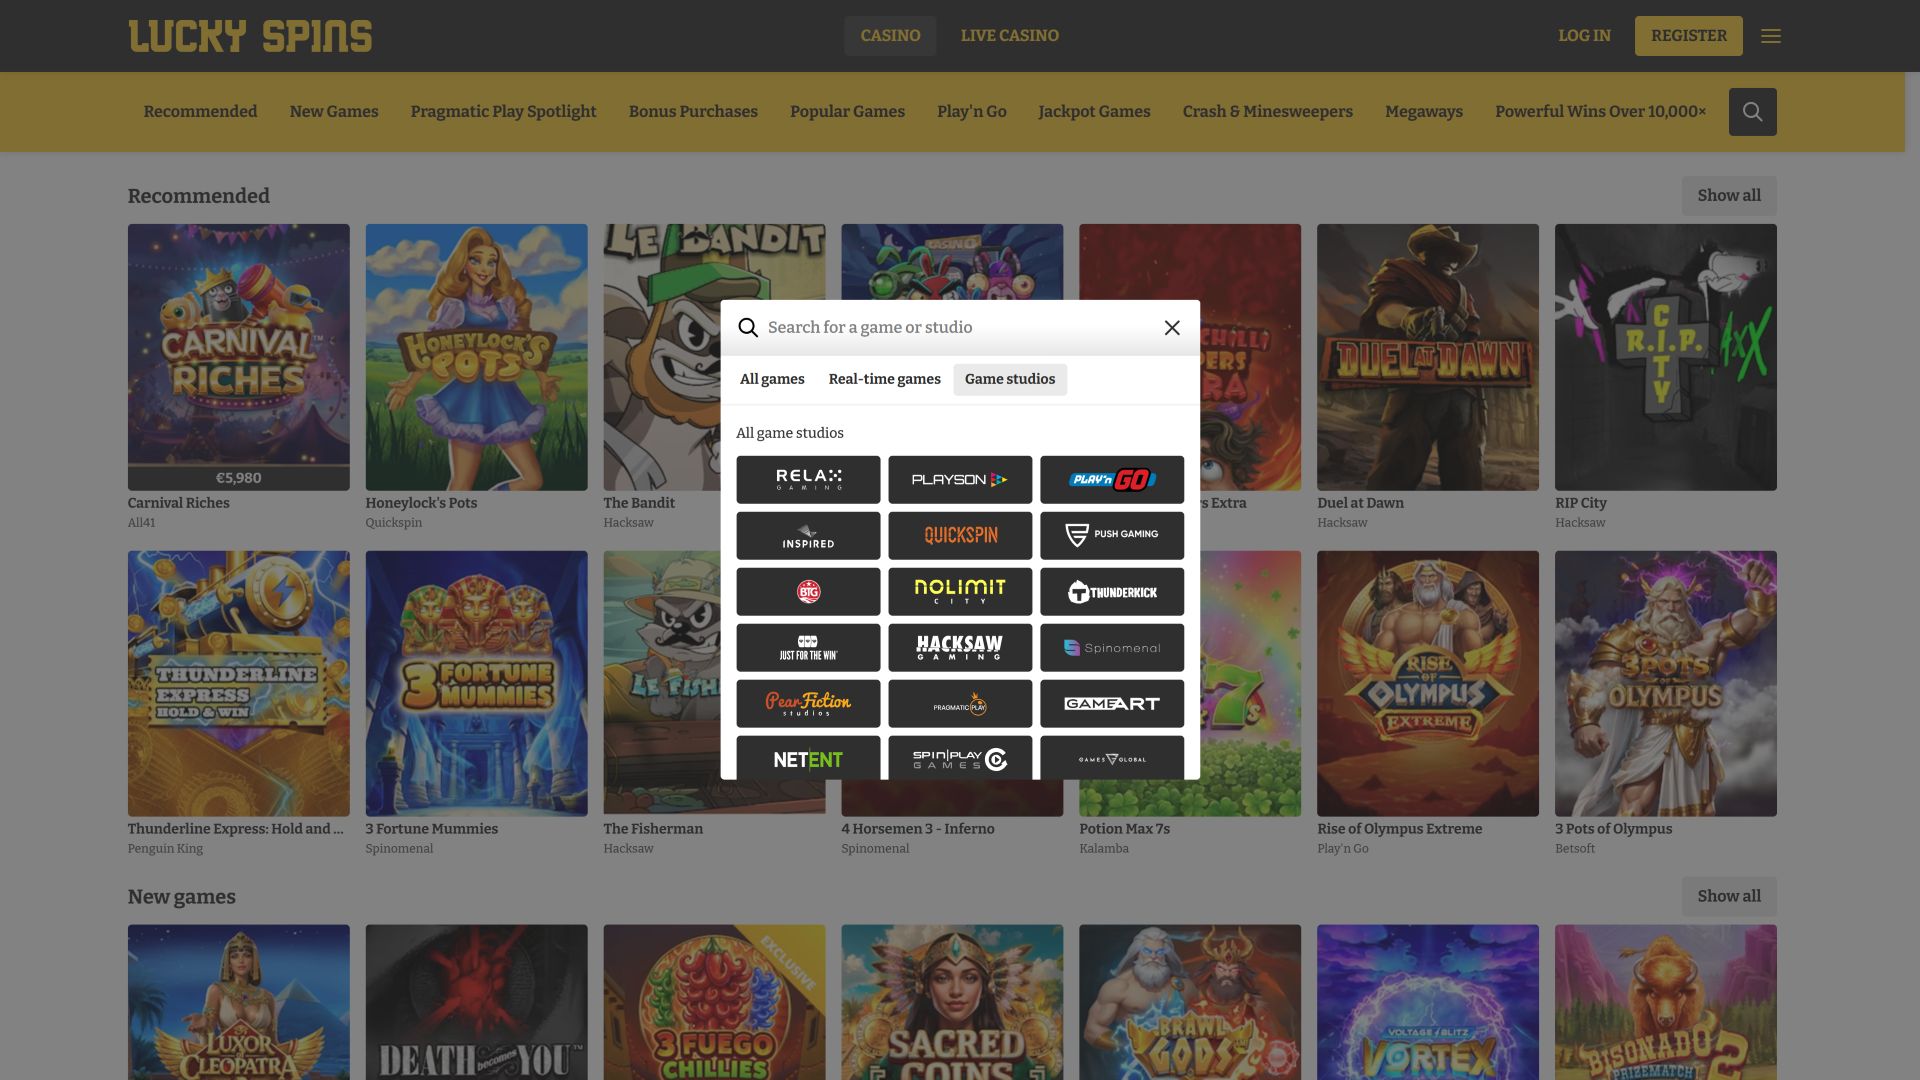Open the Luxor Cleopatra game thumbnail
The image size is (1920, 1080).
click(x=238, y=1002)
